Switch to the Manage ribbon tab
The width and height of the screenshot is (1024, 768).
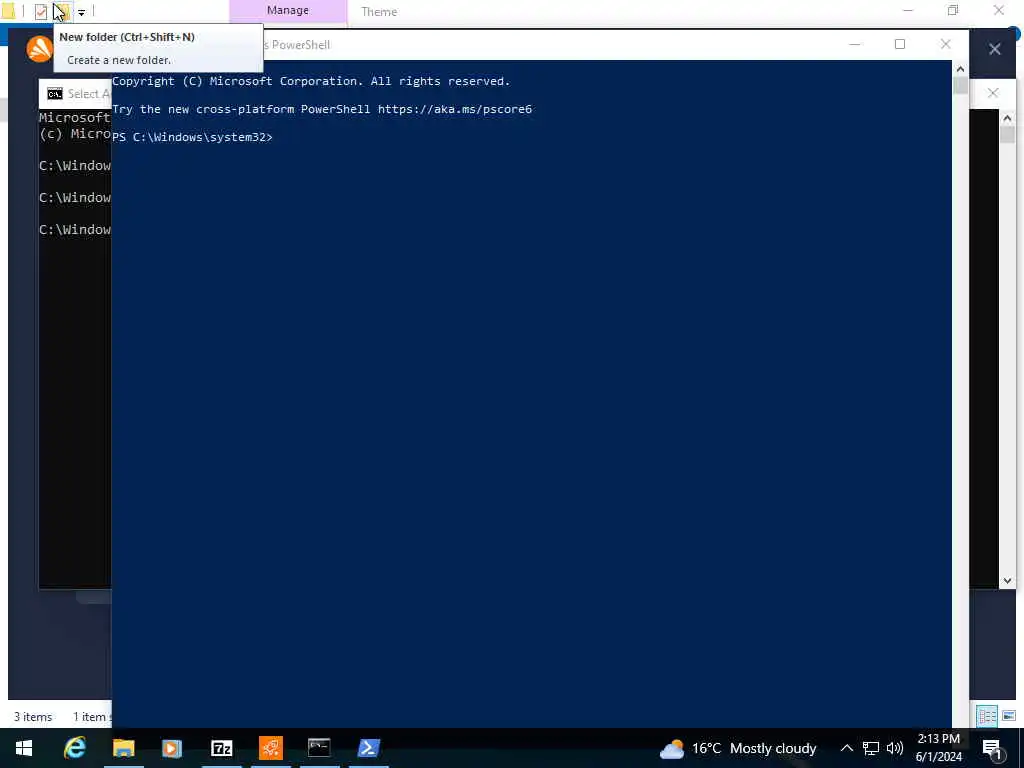click(x=287, y=10)
